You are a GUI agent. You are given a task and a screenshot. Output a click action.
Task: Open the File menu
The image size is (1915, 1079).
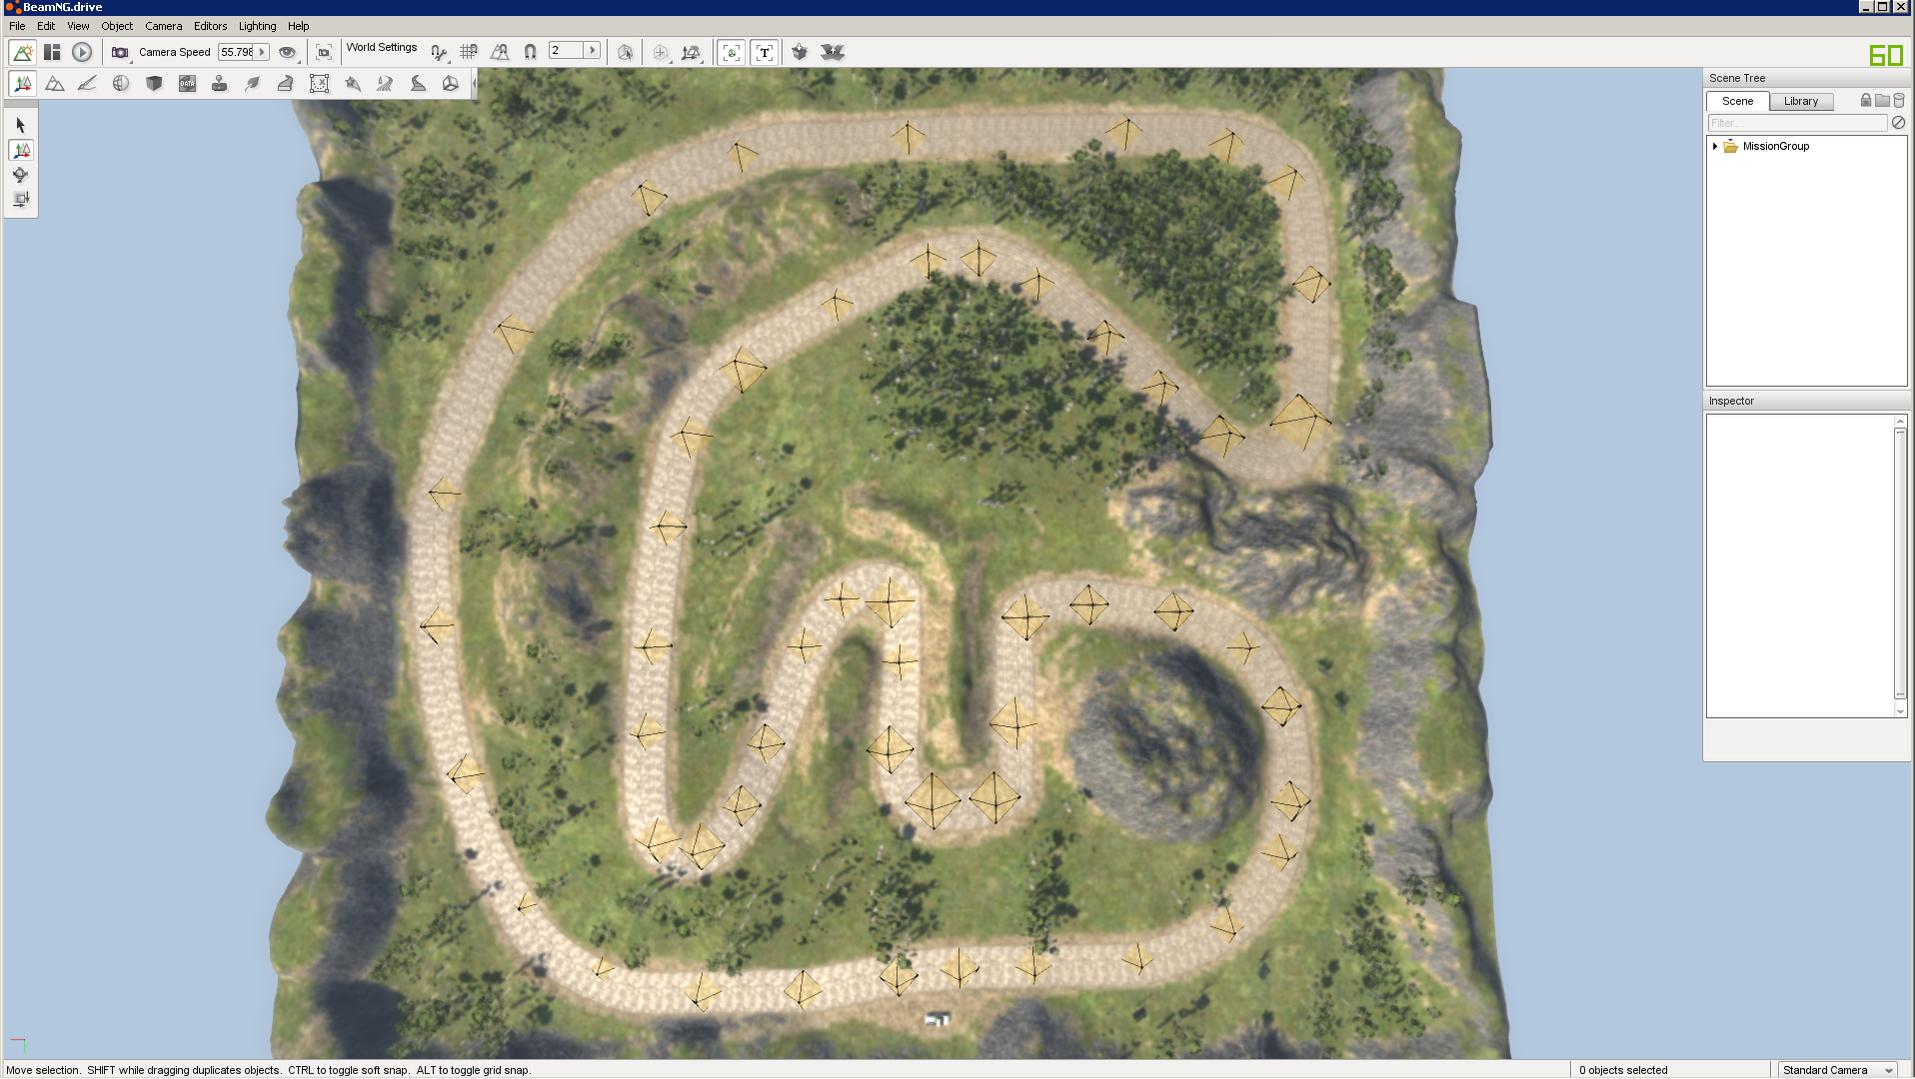pos(17,26)
